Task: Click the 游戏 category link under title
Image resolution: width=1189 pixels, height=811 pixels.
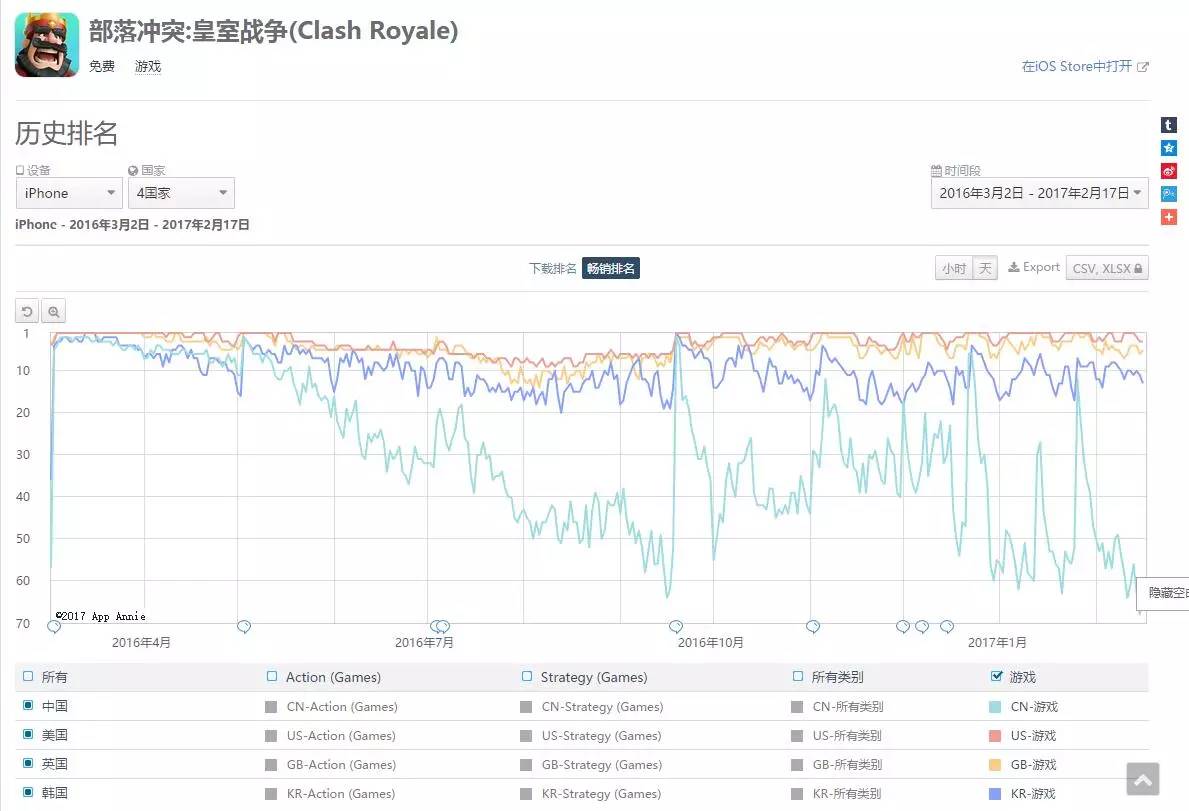Action: click(x=148, y=67)
